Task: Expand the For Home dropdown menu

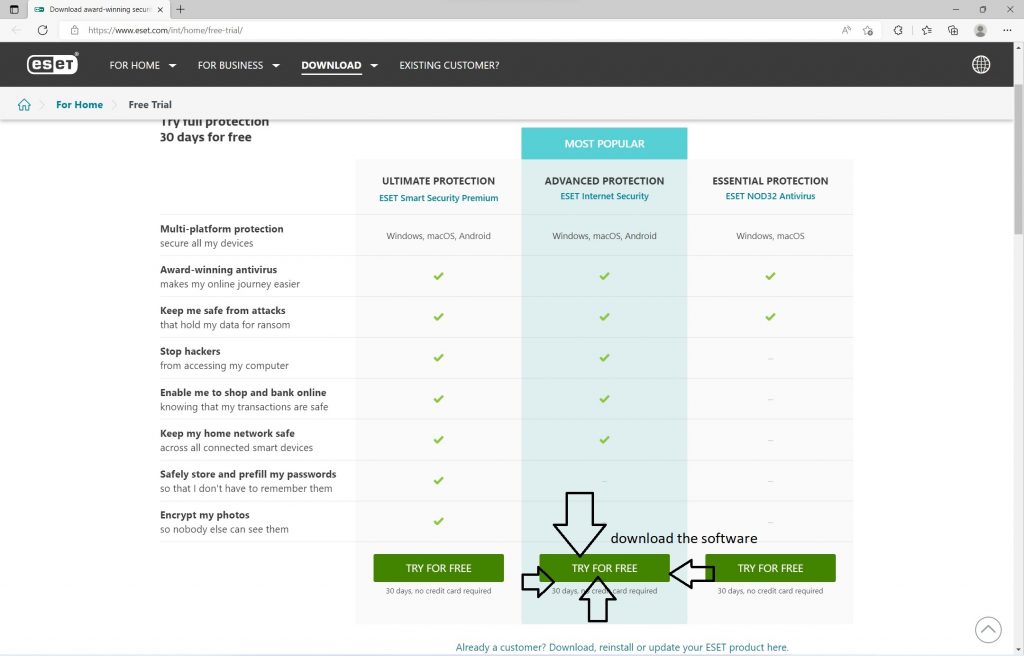Action: click(142, 66)
